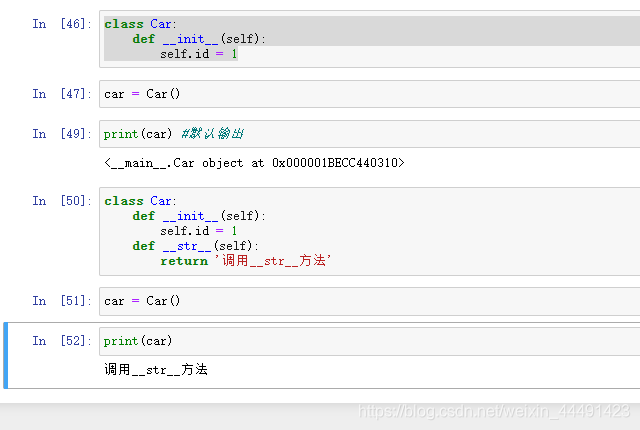Click the In [51] cell car = Car()
This screenshot has height=430, width=640.
369,301
